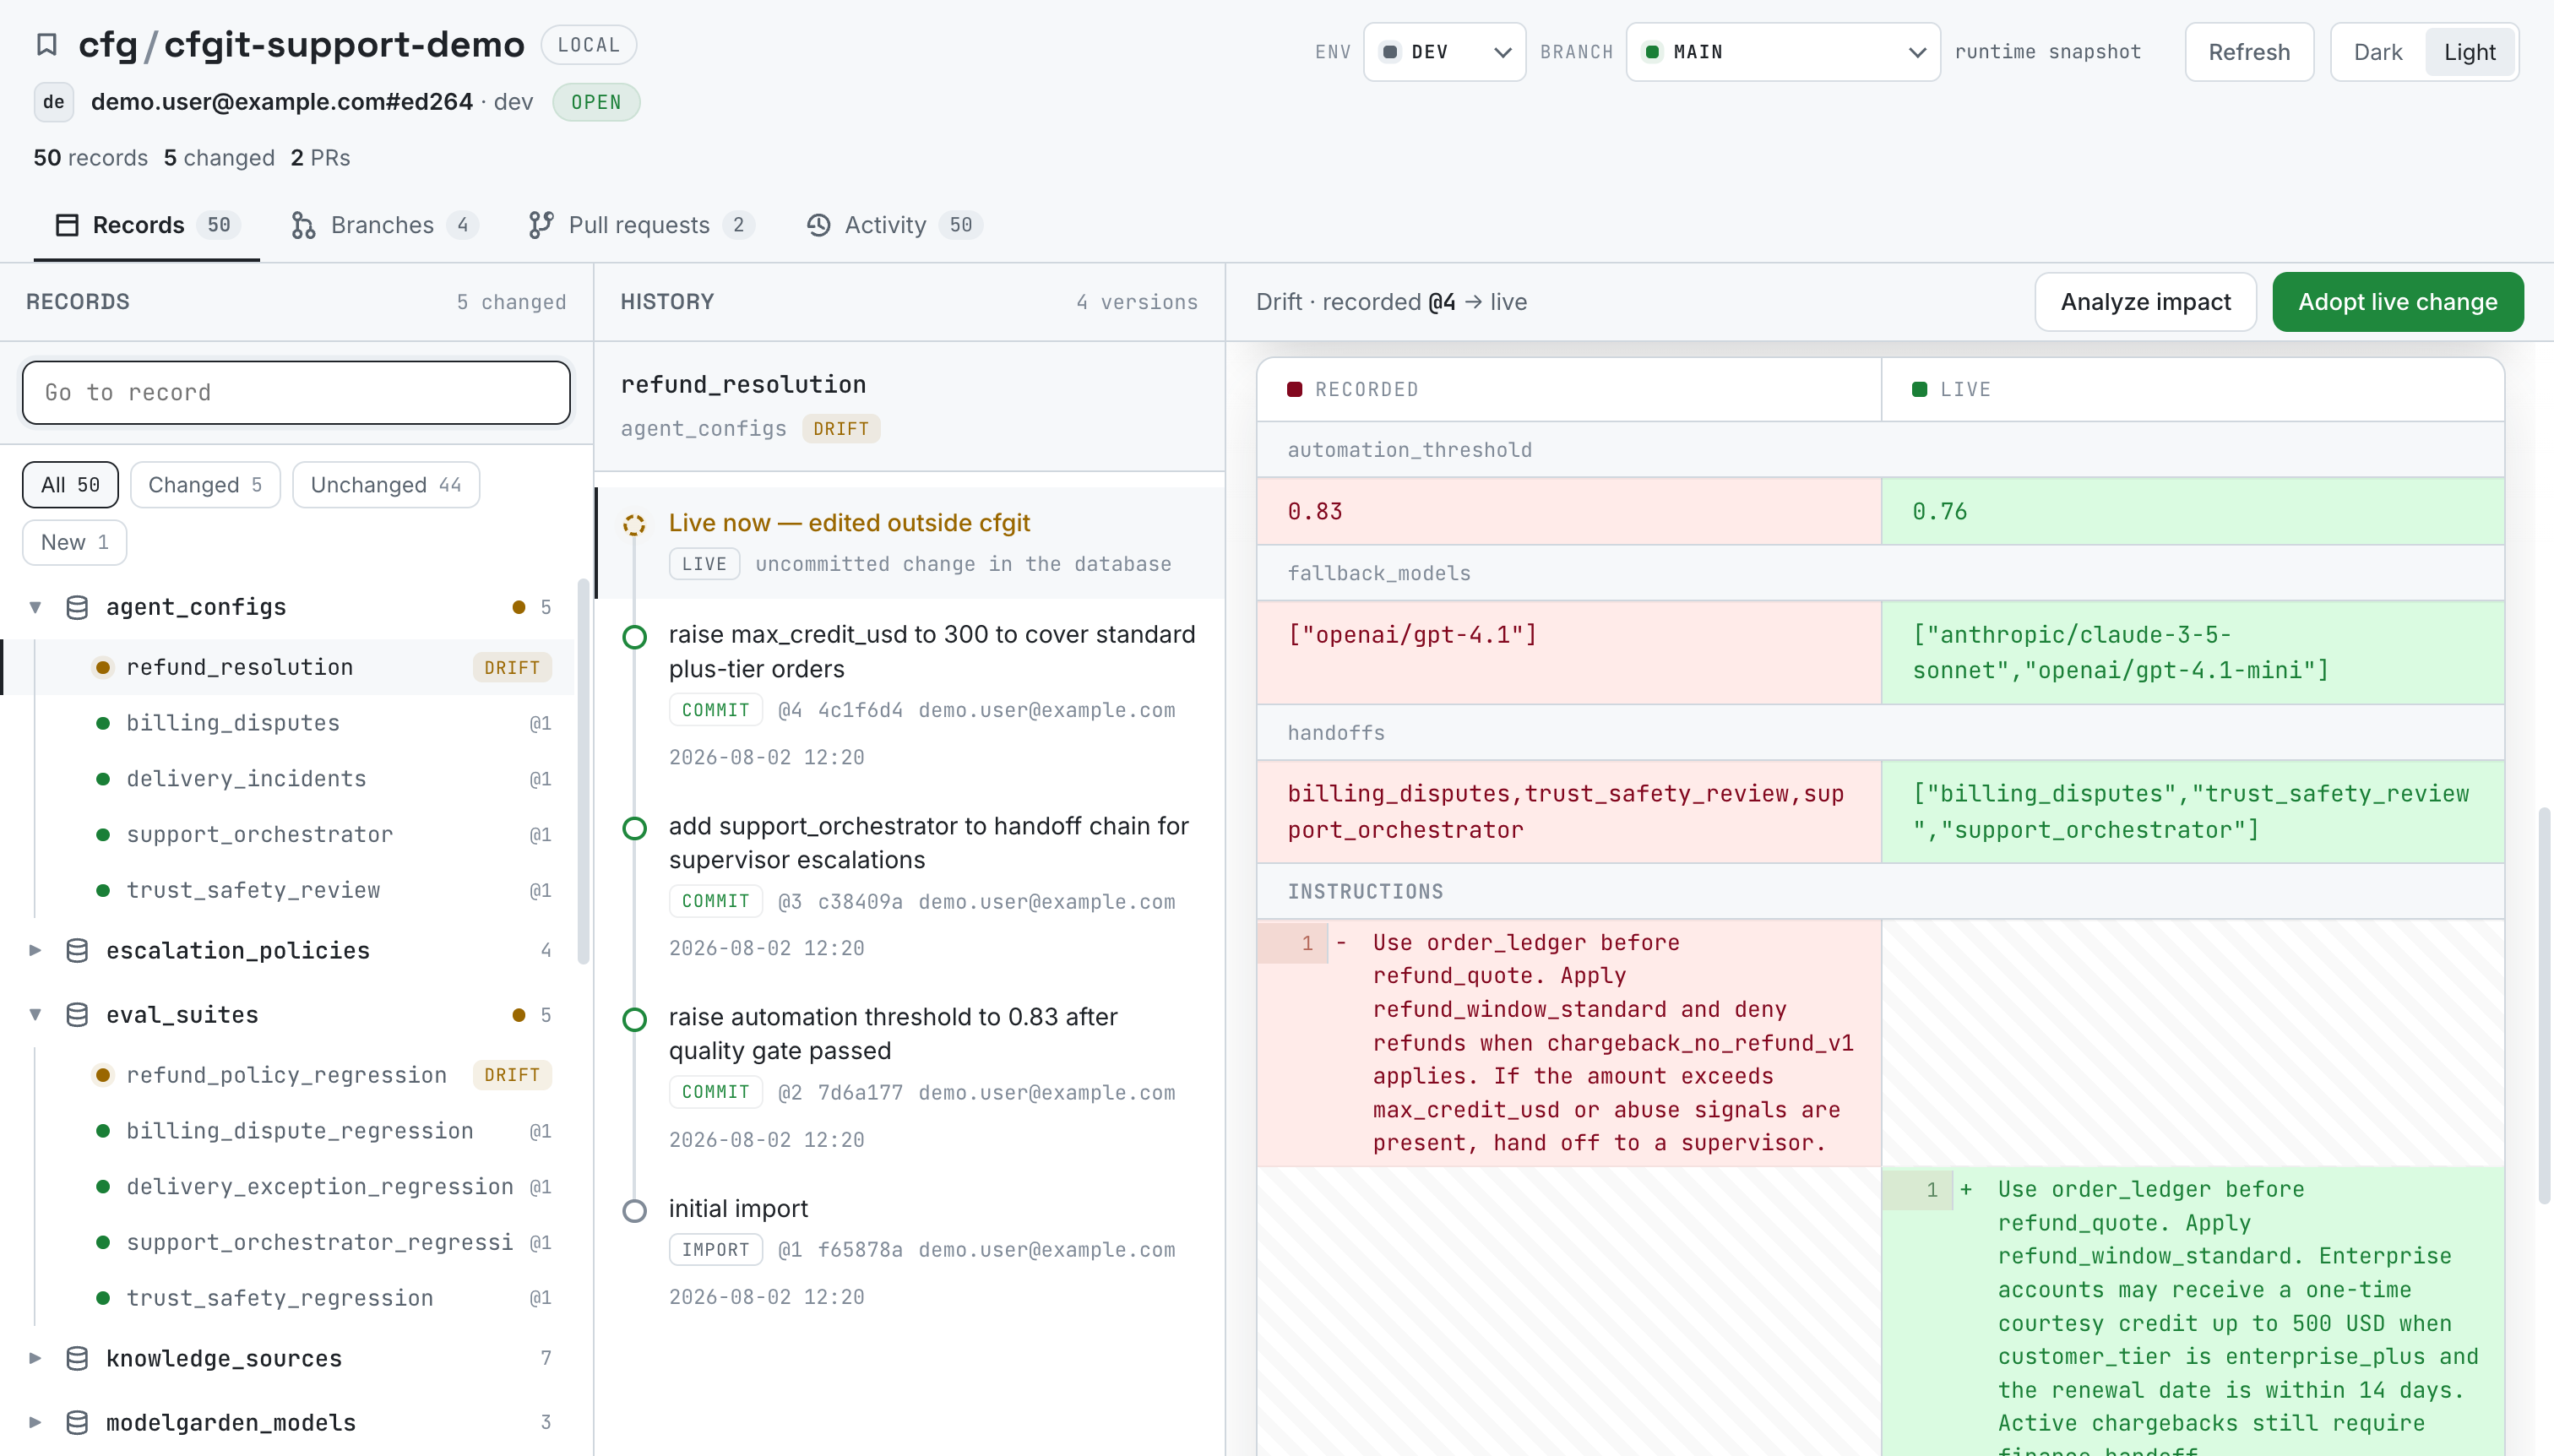Image resolution: width=2554 pixels, height=1456 pixels.
Task: Expand the escalation_policies group
Action: 35,950
